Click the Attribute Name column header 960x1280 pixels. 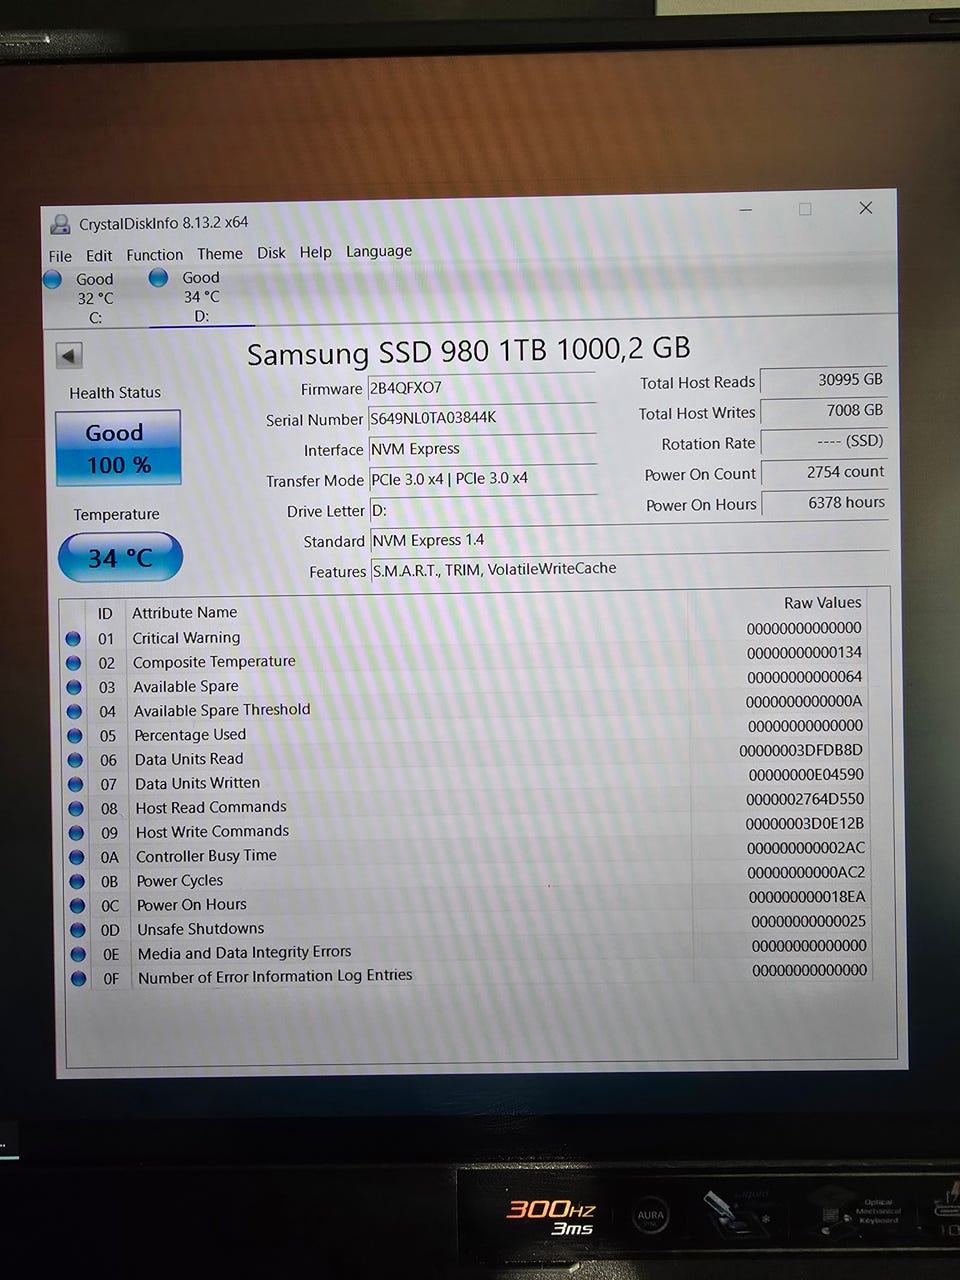184,612
